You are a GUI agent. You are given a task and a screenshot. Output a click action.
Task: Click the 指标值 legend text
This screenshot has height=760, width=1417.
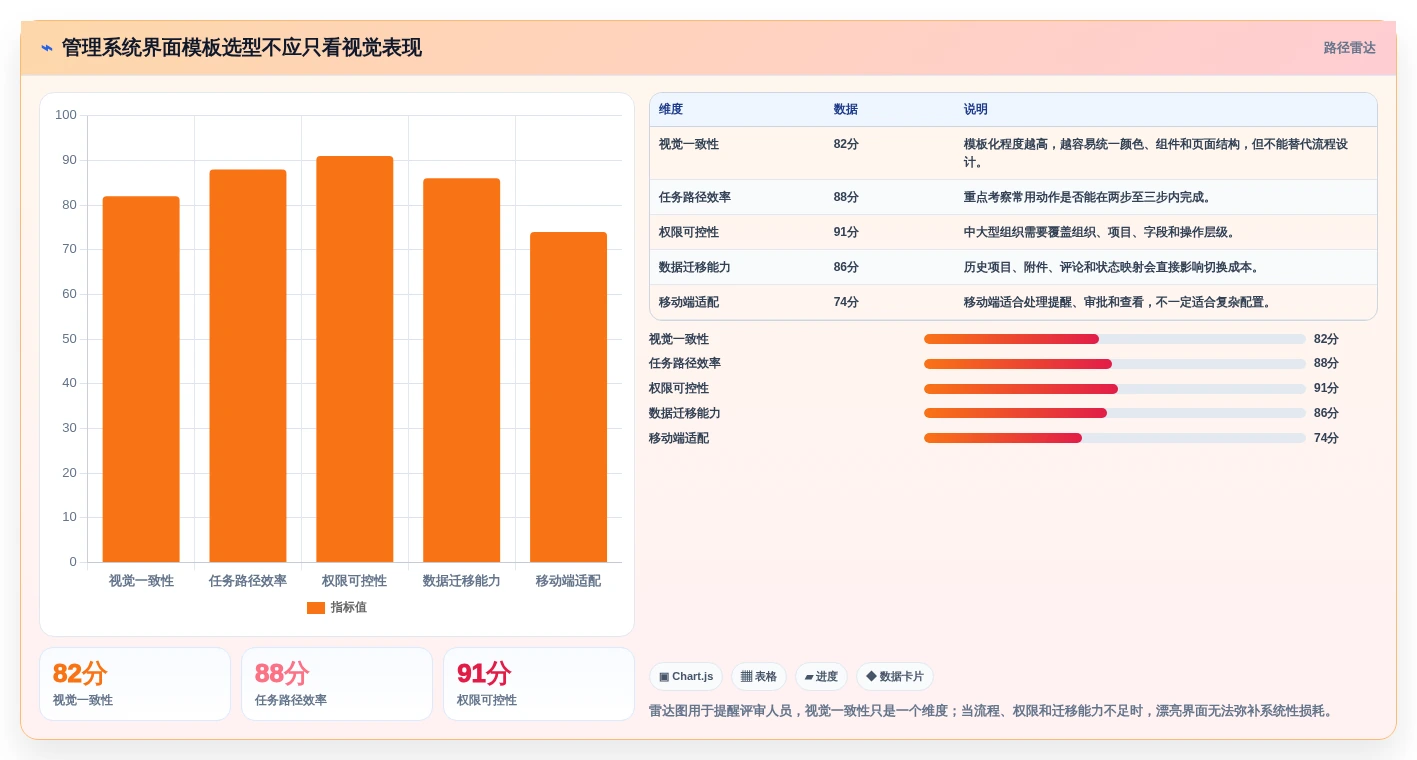(349, 607)
